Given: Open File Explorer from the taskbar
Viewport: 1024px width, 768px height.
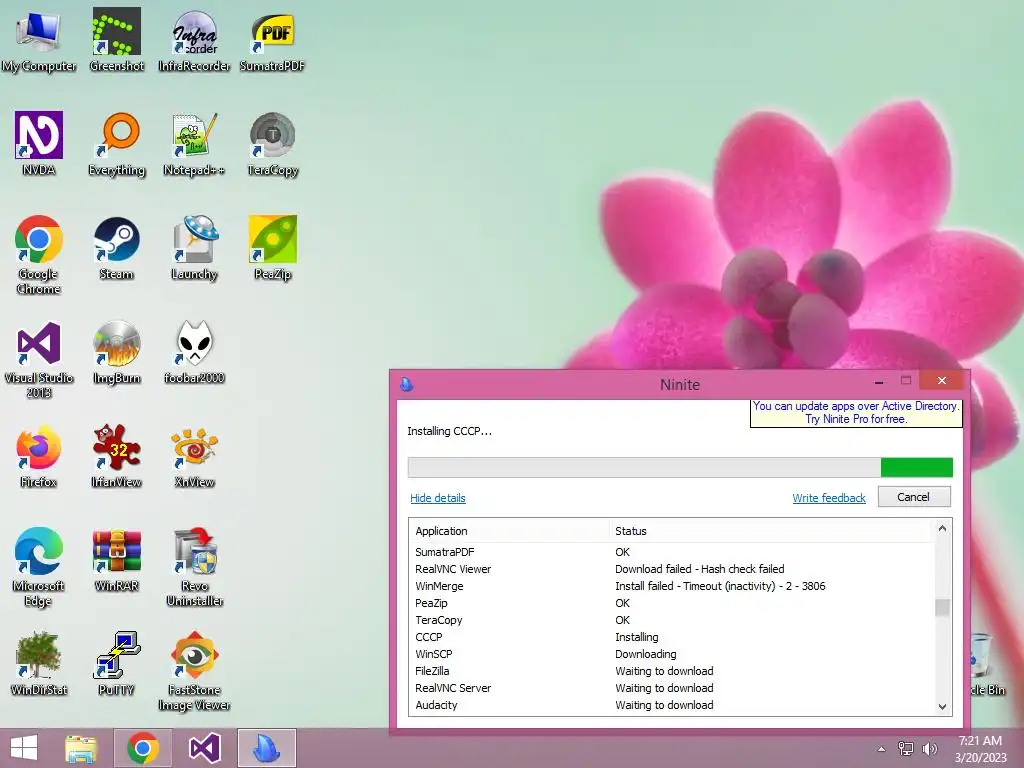Looking at the screenshot, I should point(81,748).
